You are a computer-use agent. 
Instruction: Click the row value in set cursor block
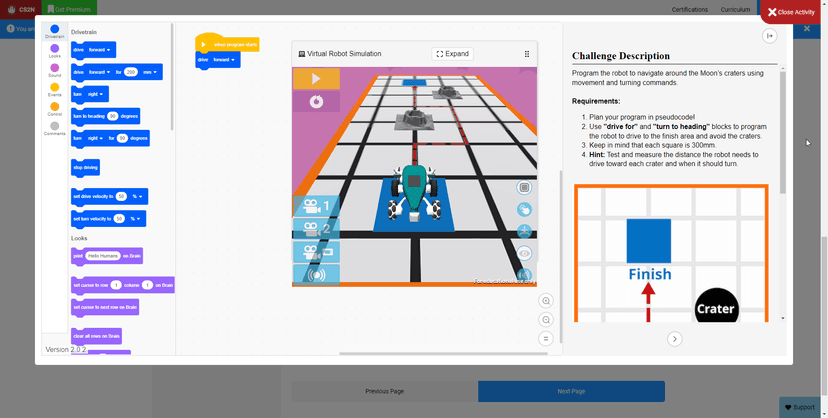click(116, 285)
